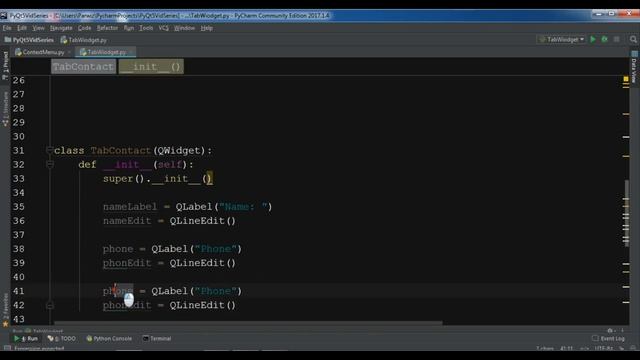640x360 pixels.
Task: Open the Event Log panel
Action: 609,338
